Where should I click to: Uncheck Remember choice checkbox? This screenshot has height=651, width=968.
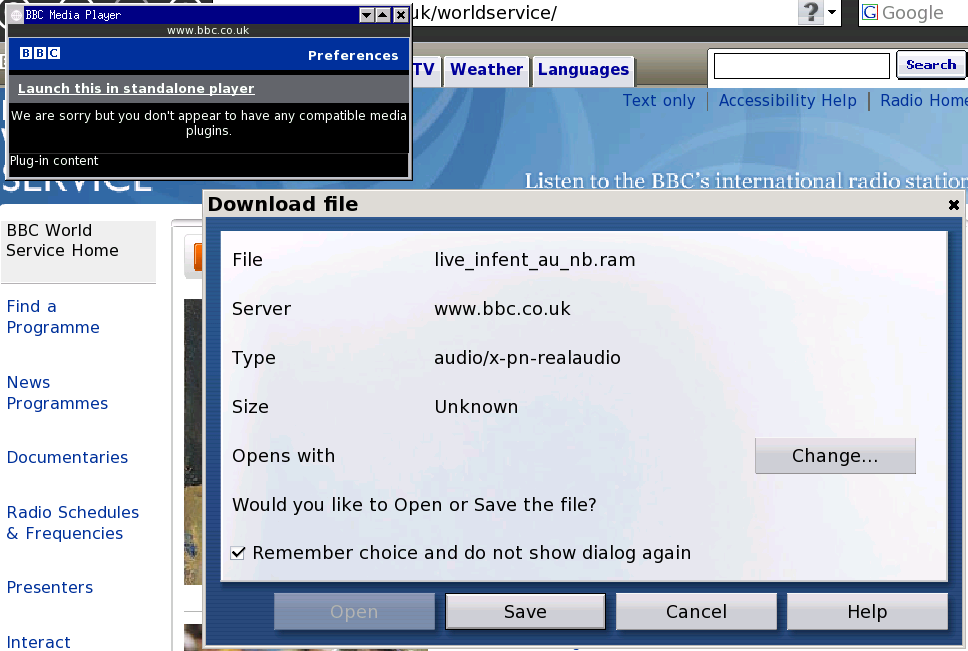click(238, 553)
